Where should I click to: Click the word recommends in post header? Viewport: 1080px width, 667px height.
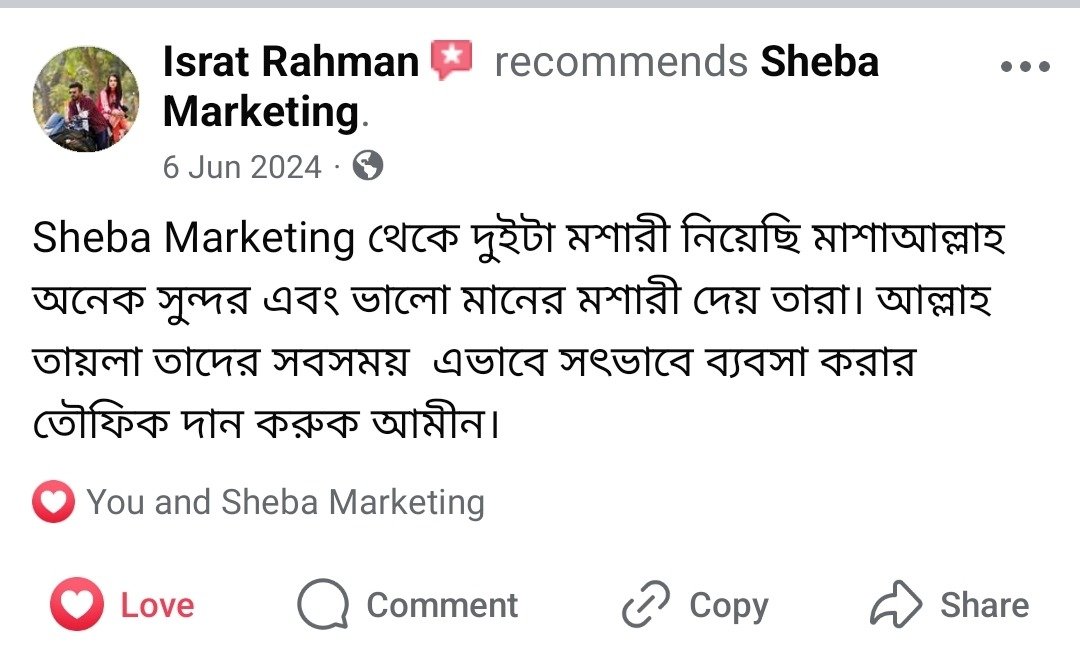(x=621, y=63)
